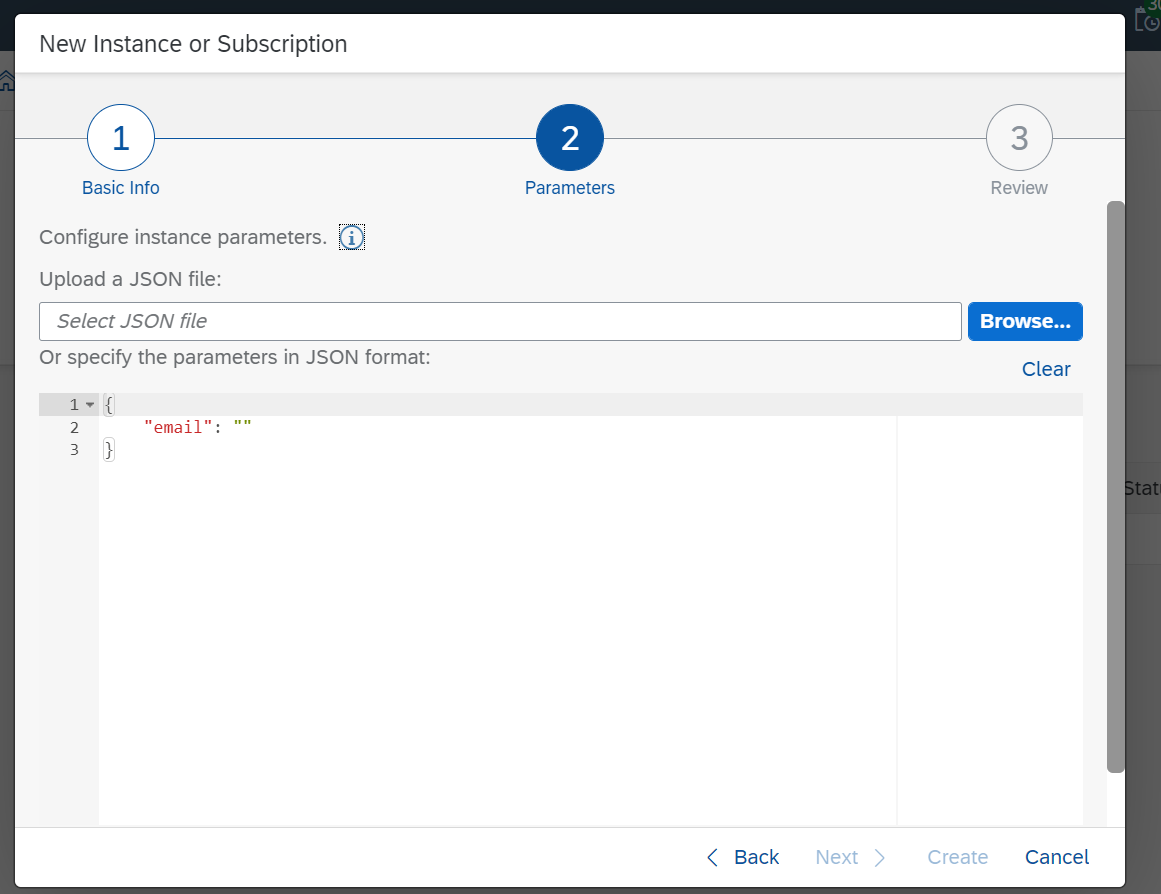Select the Basic Info wizard step
This screenshot has width=1161, height=894.
tap(120, 187)
